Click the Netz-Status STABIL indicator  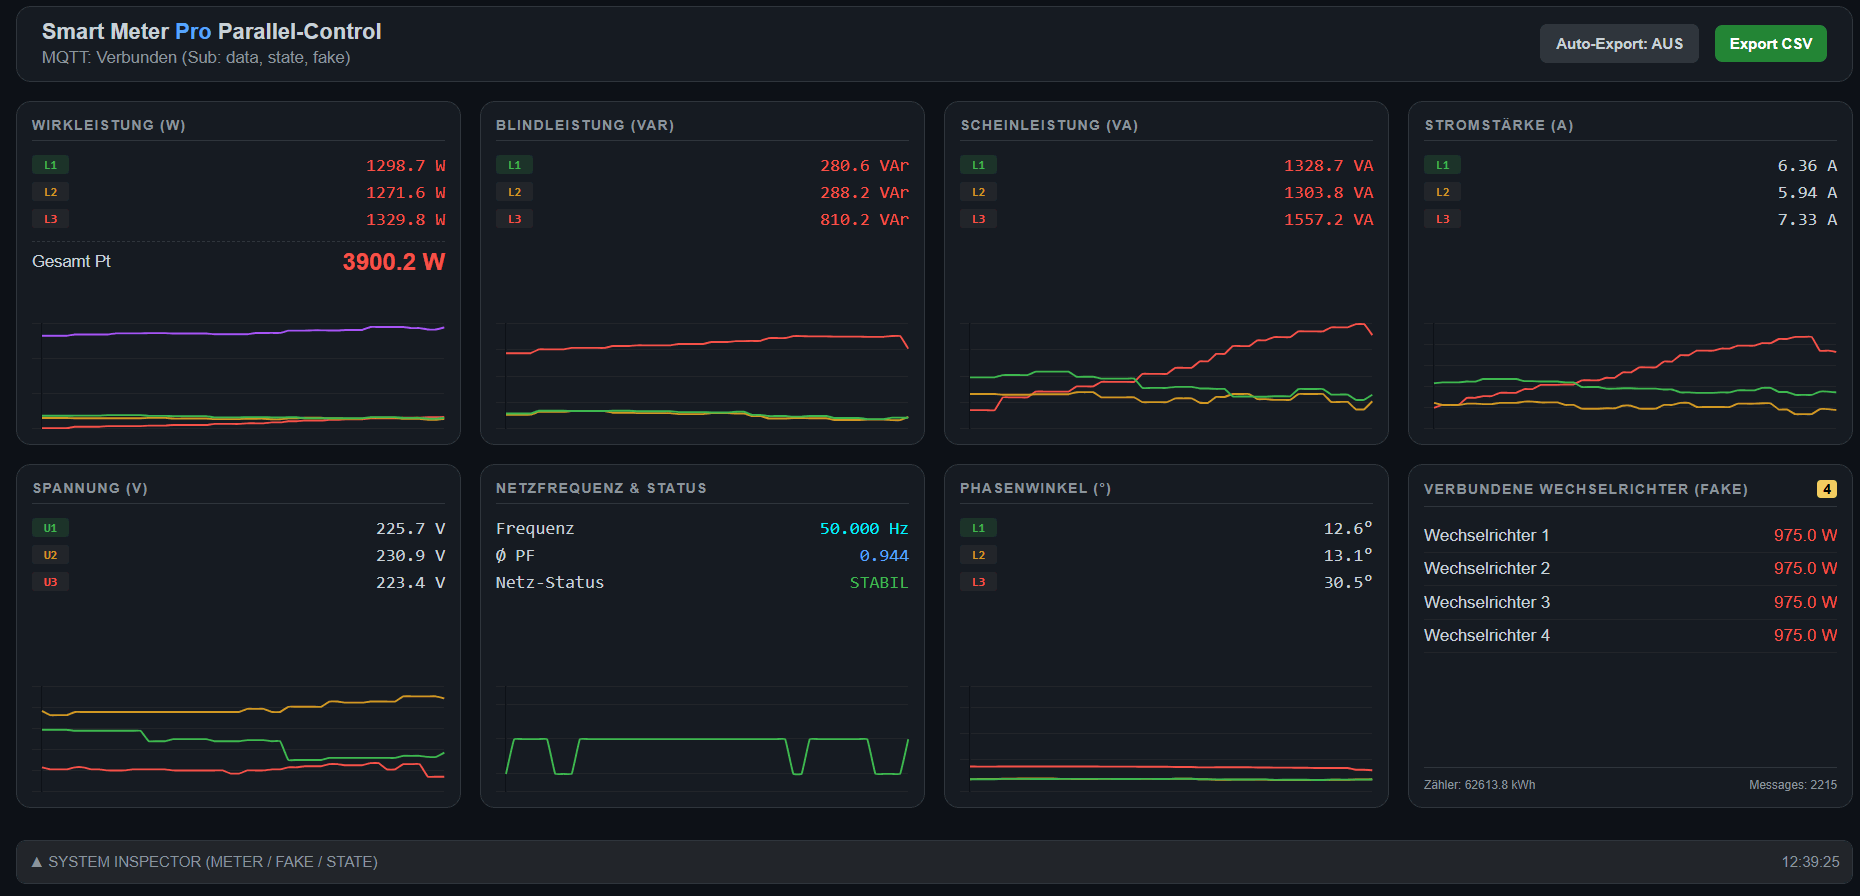click(878, 582)
